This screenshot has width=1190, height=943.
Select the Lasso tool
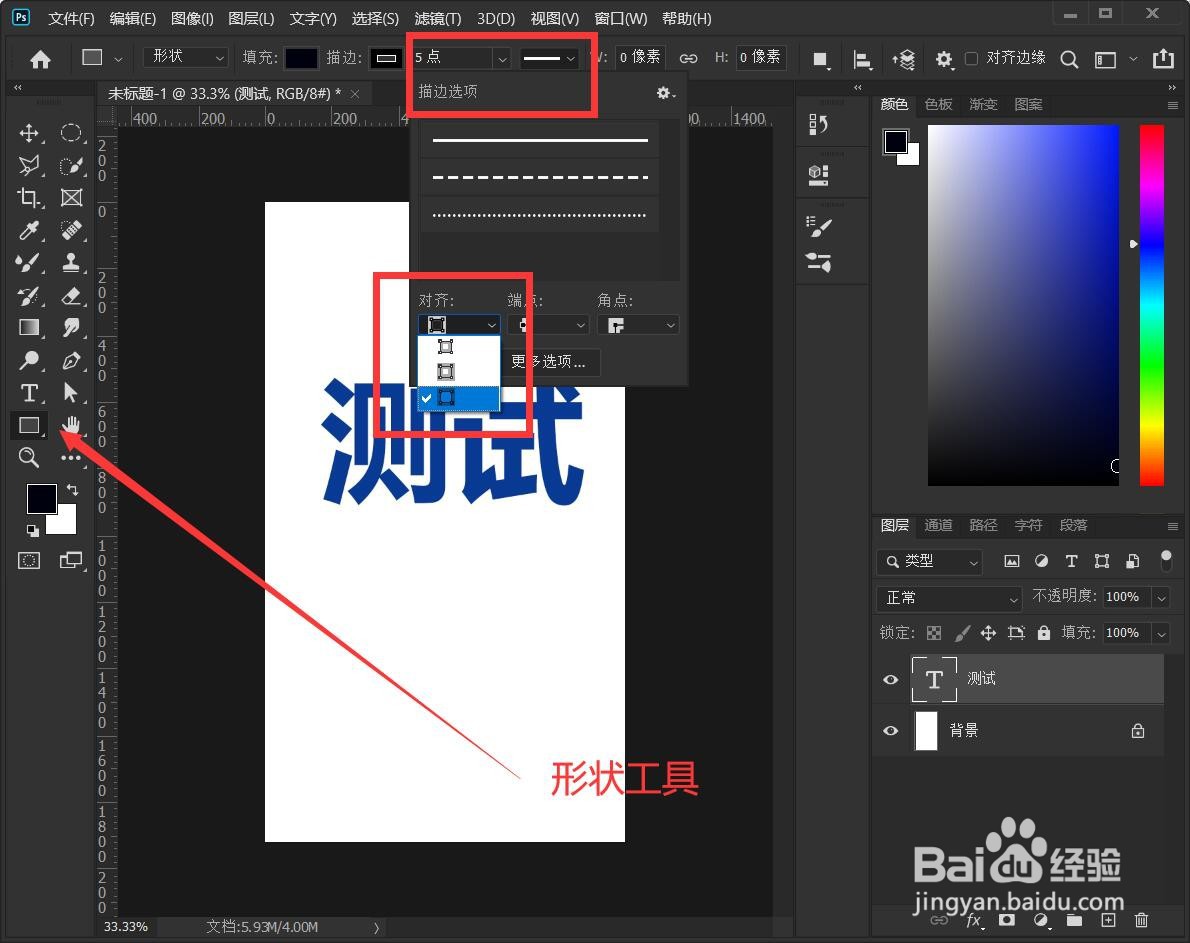(x=28, y=165)
